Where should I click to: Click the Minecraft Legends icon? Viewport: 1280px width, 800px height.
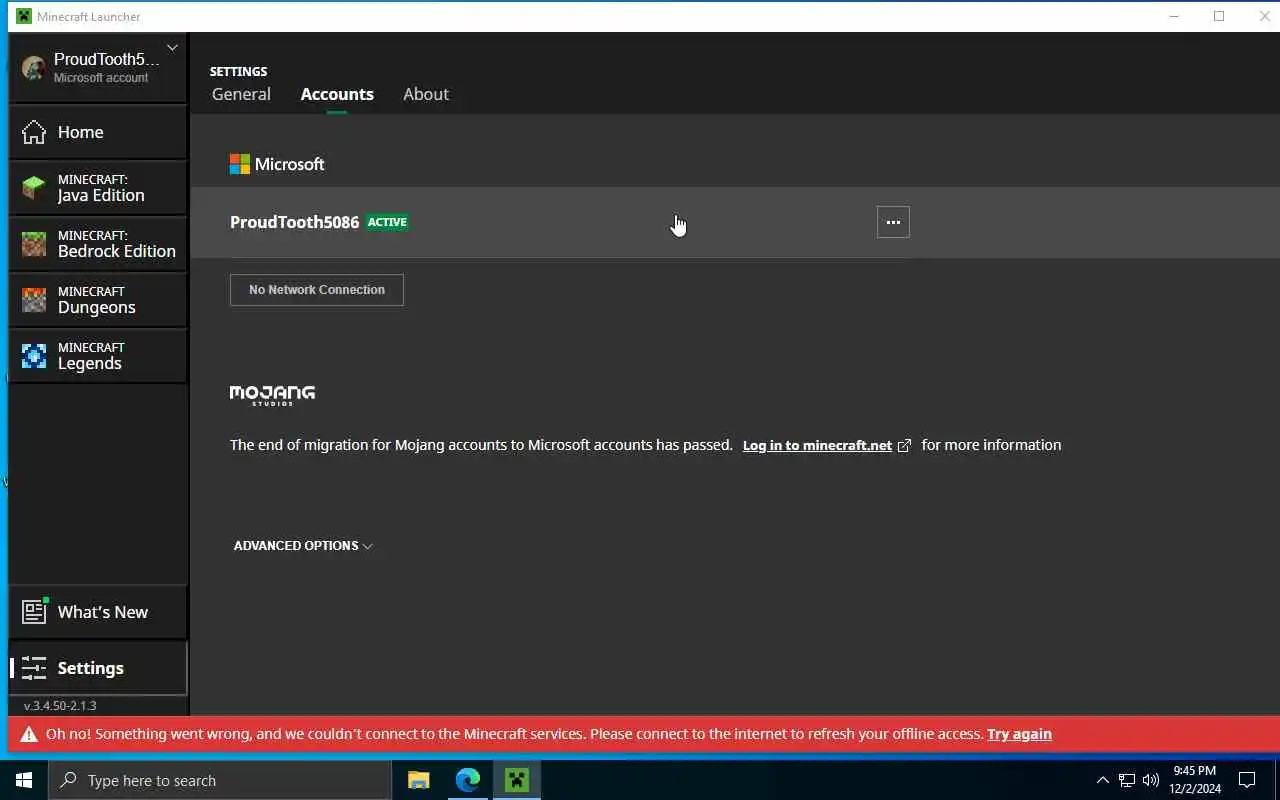pos(34,356)
